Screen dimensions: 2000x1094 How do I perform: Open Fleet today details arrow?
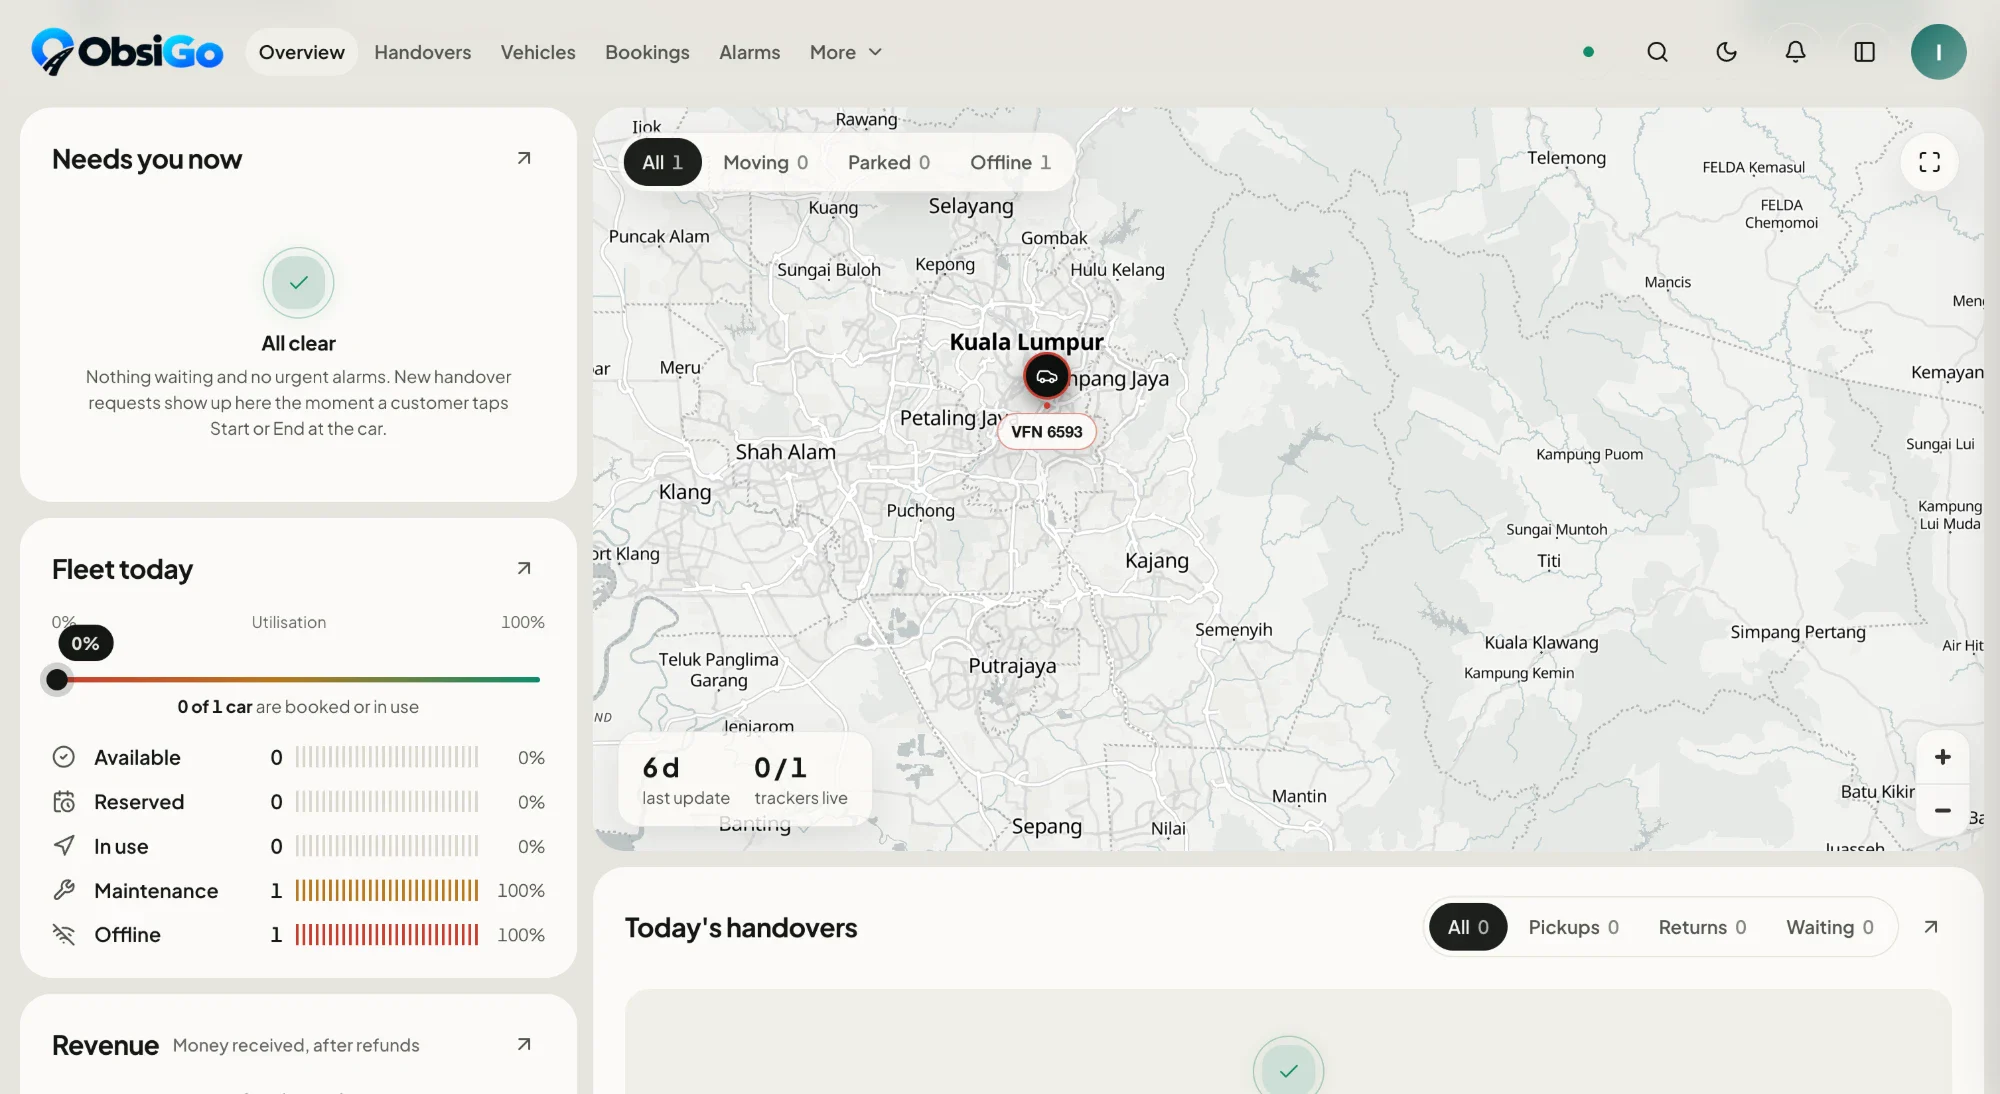524,568
